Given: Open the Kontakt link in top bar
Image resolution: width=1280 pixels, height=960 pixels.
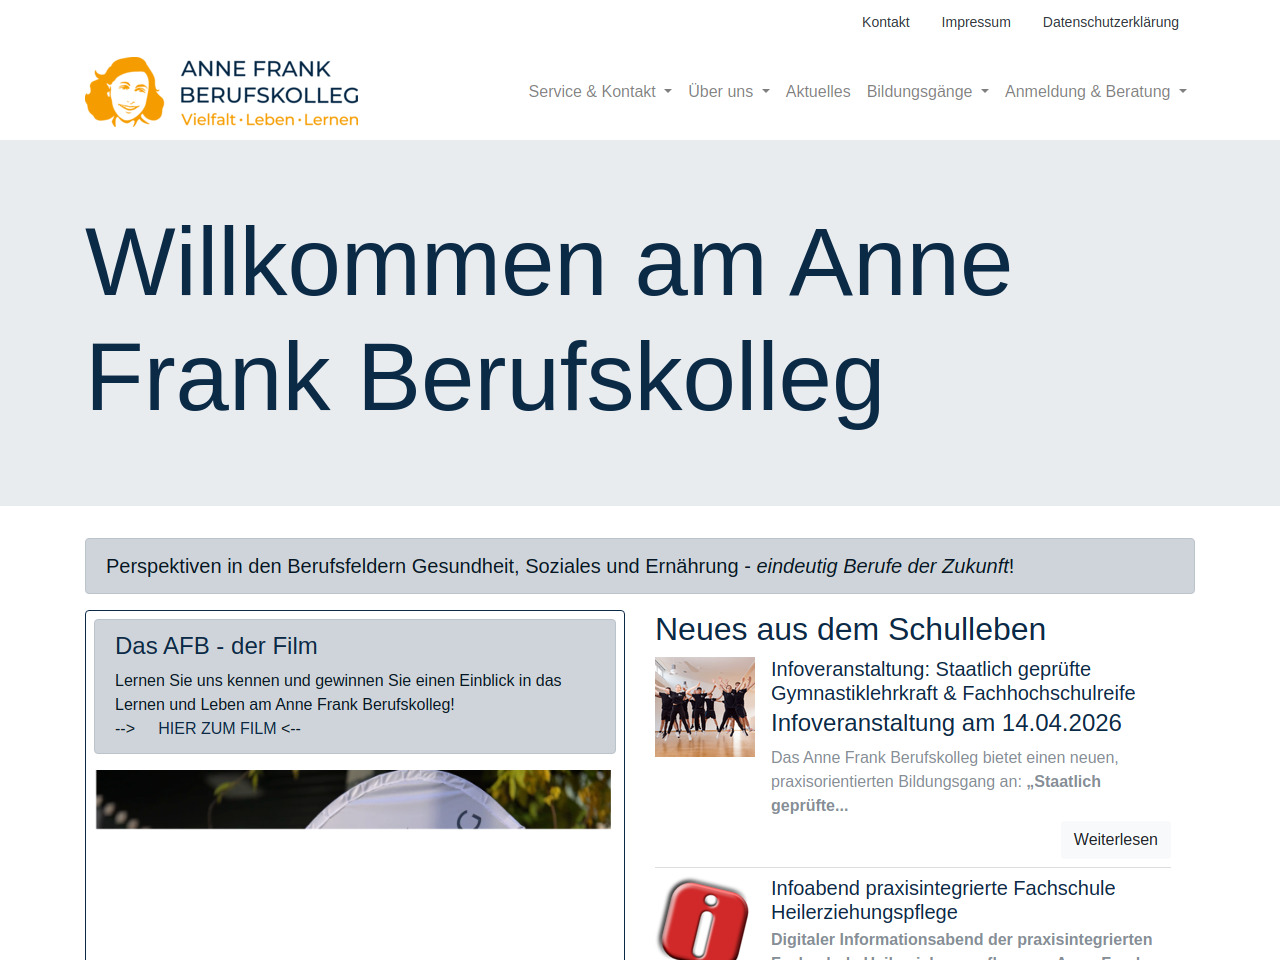Looking at the screenshot, I should [885, 22].
